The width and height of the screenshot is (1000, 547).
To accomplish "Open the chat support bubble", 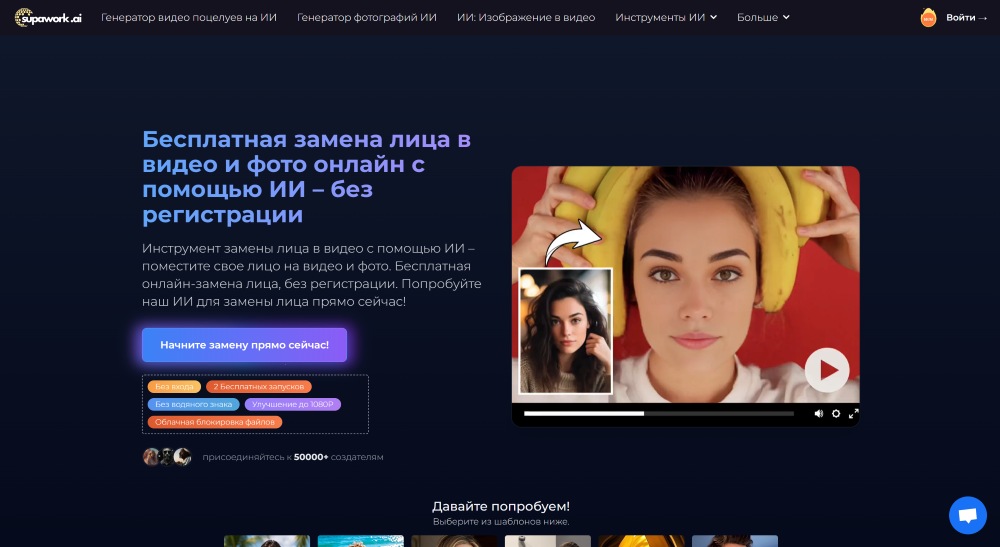I will [x=967, y=515].
